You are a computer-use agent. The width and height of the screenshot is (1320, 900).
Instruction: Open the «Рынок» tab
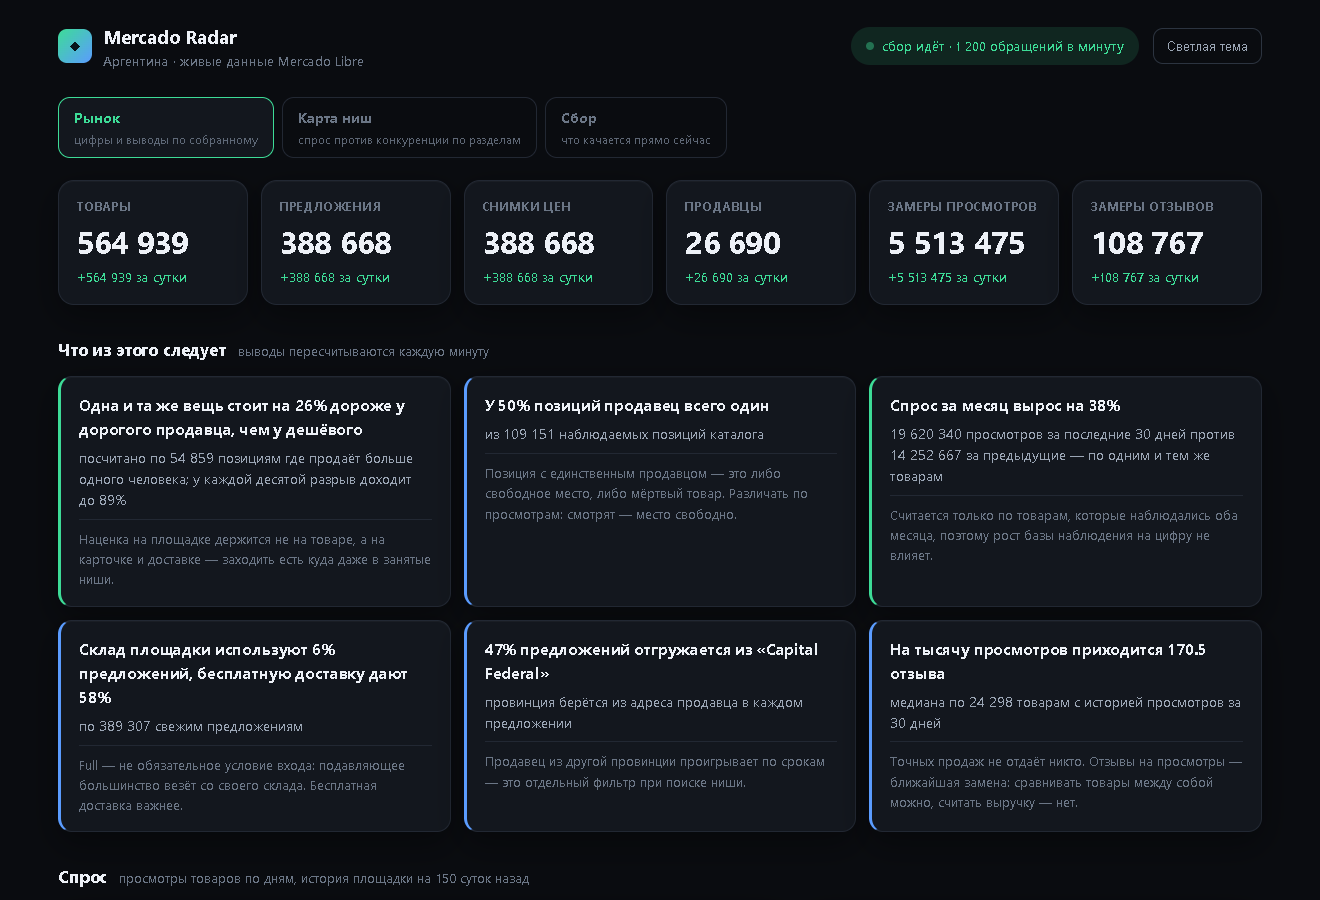166,127
